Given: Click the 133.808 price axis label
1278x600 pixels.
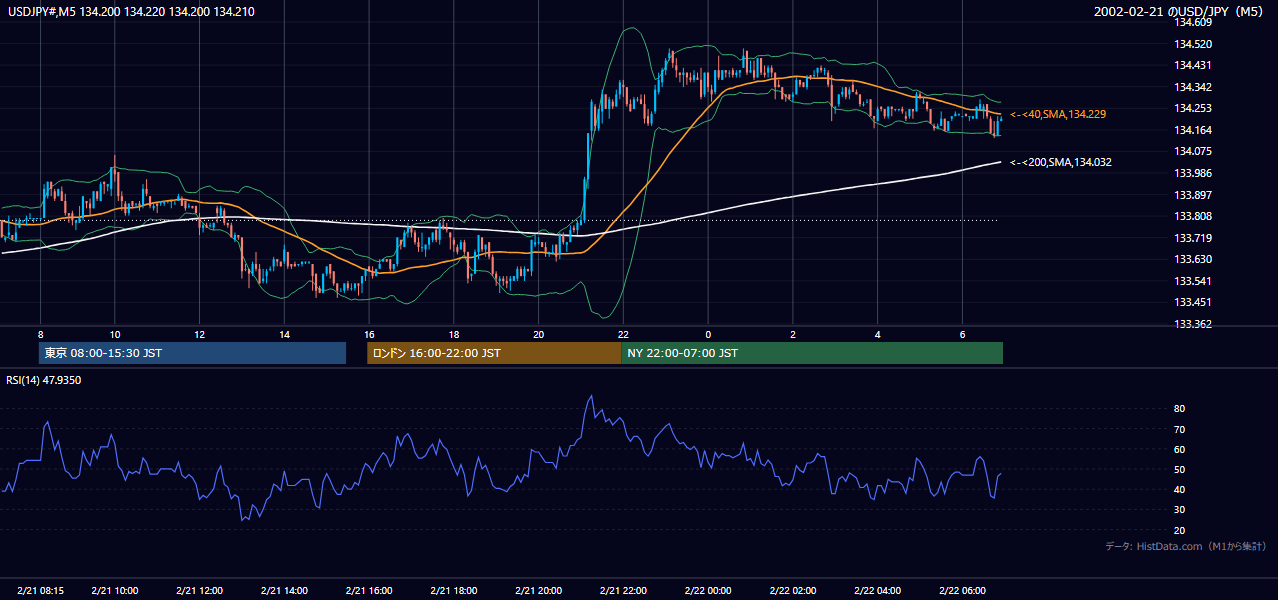Looking at the screenshot, I should 1193,216.
